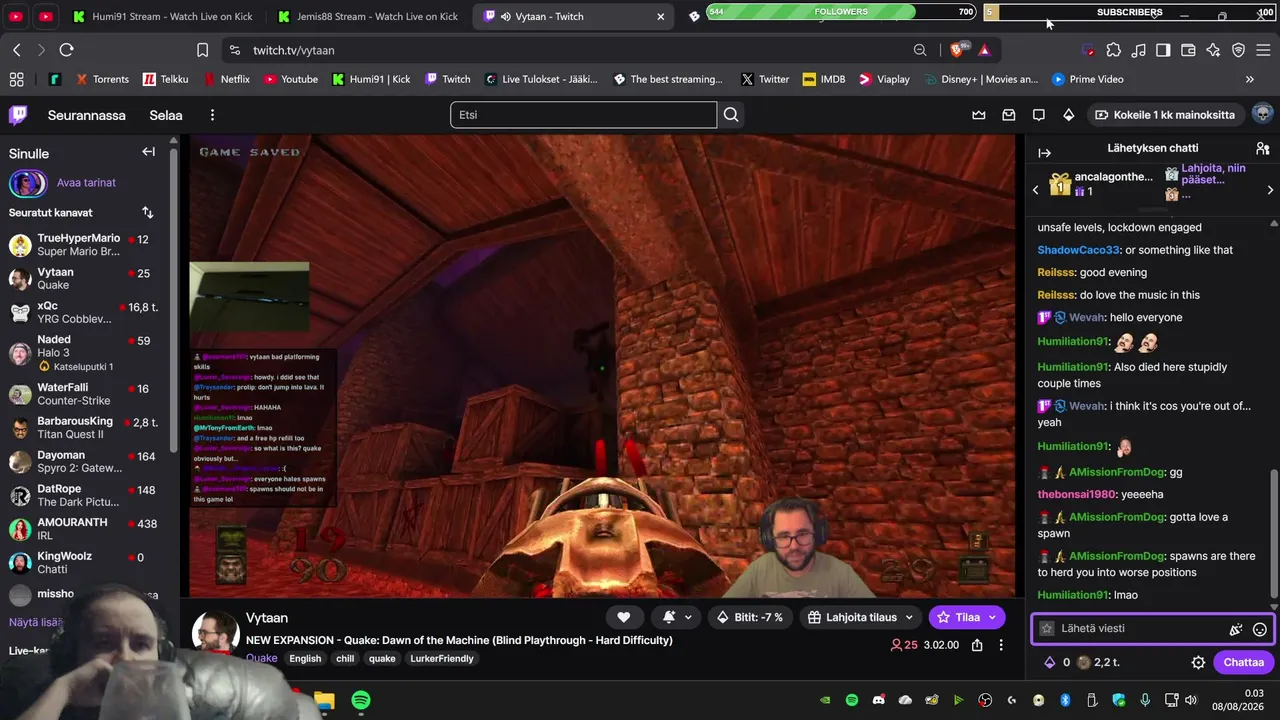Focus the Etsi search field
The image size is (1280, 720).
click(583, 115)
